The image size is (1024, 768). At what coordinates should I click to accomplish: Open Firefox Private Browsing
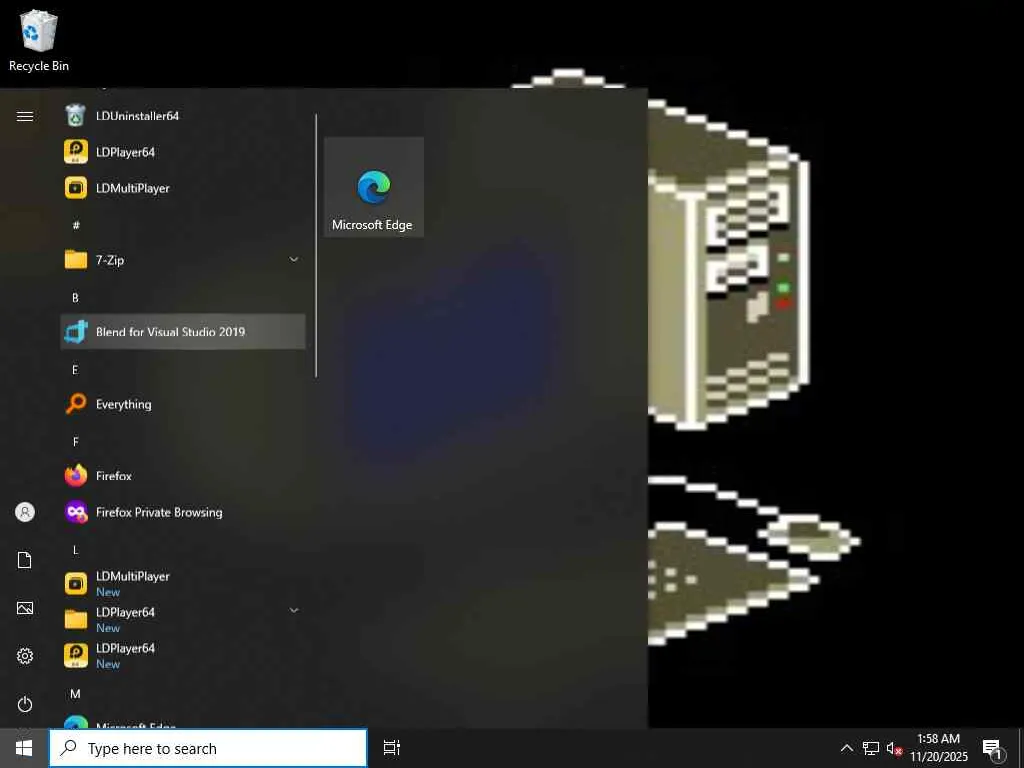click(x=183, y=512)
